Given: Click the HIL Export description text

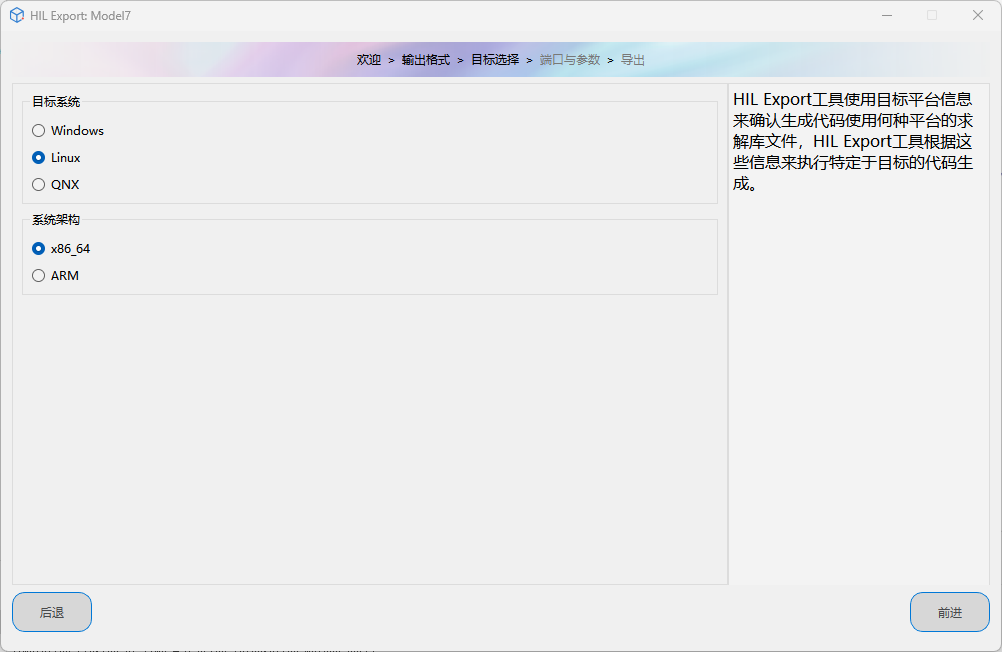Looking at the screenshot, I should [853, 141].
